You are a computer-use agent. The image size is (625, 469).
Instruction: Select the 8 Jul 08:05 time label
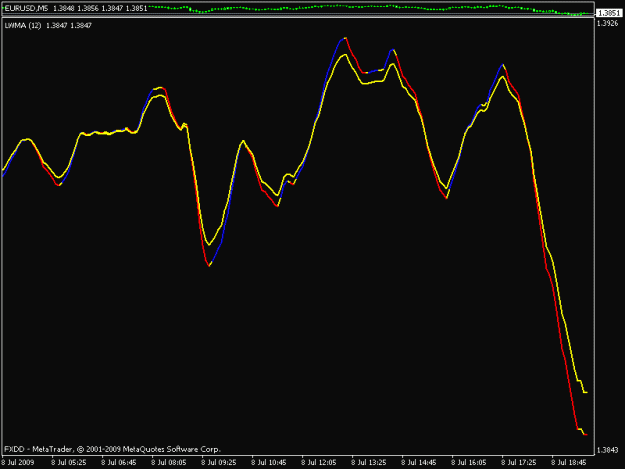[x=169, y=463]
